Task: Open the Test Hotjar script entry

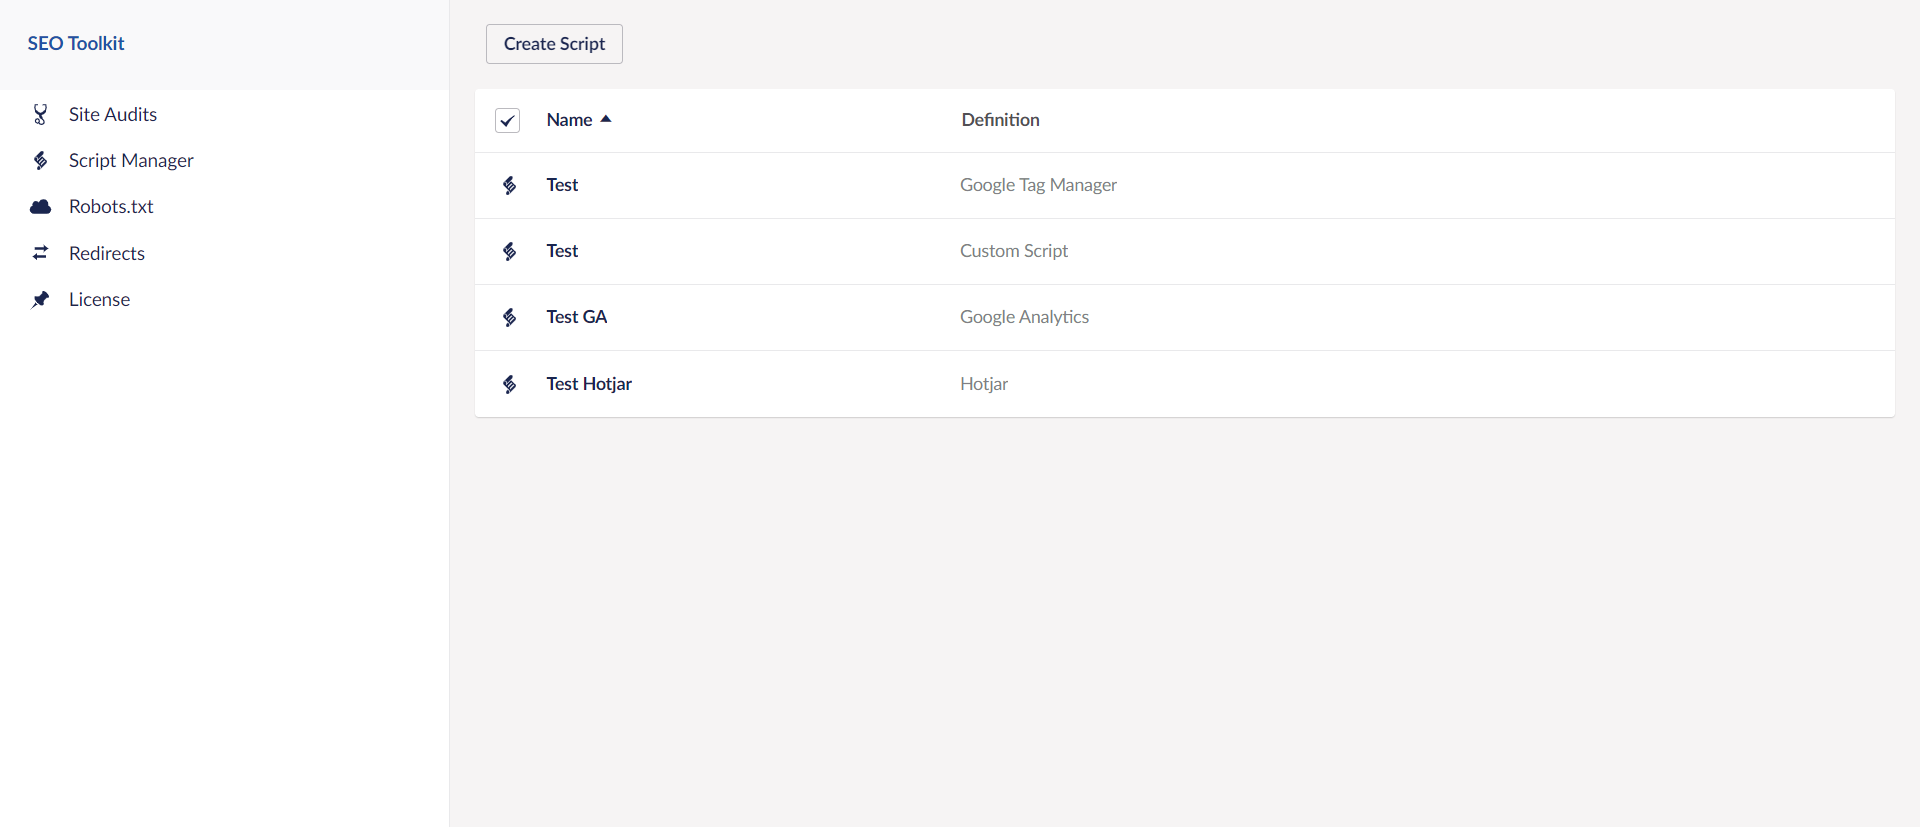Action: (589, 384)
